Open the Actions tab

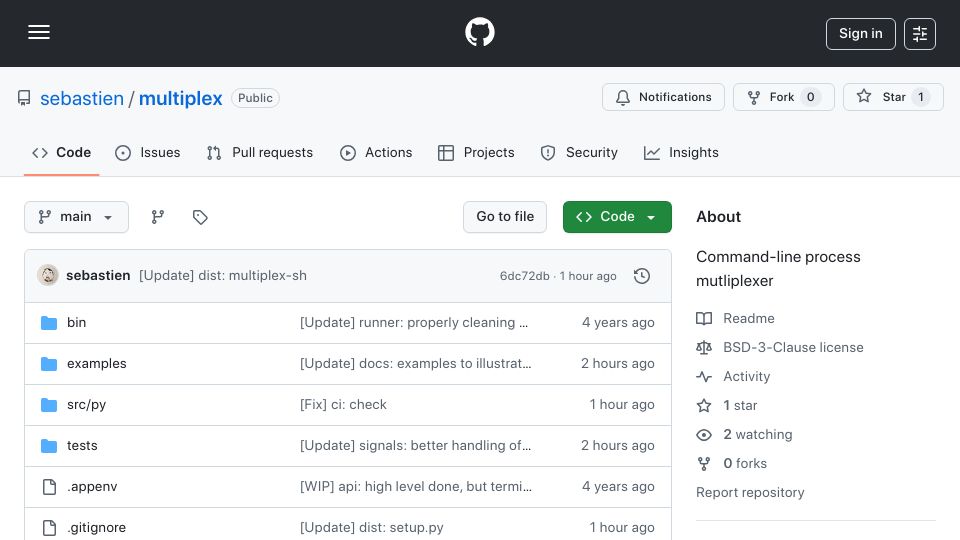point(376,152)
